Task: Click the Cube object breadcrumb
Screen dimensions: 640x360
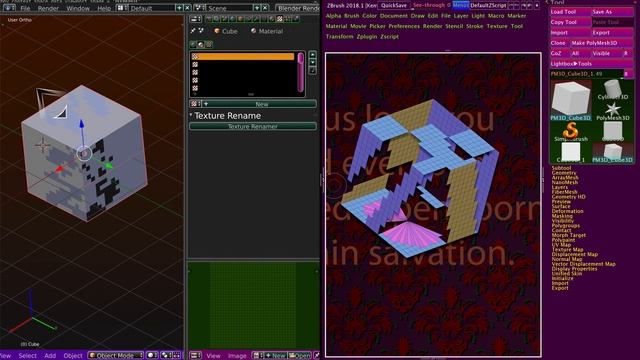Action: click(x=226, y=31)
